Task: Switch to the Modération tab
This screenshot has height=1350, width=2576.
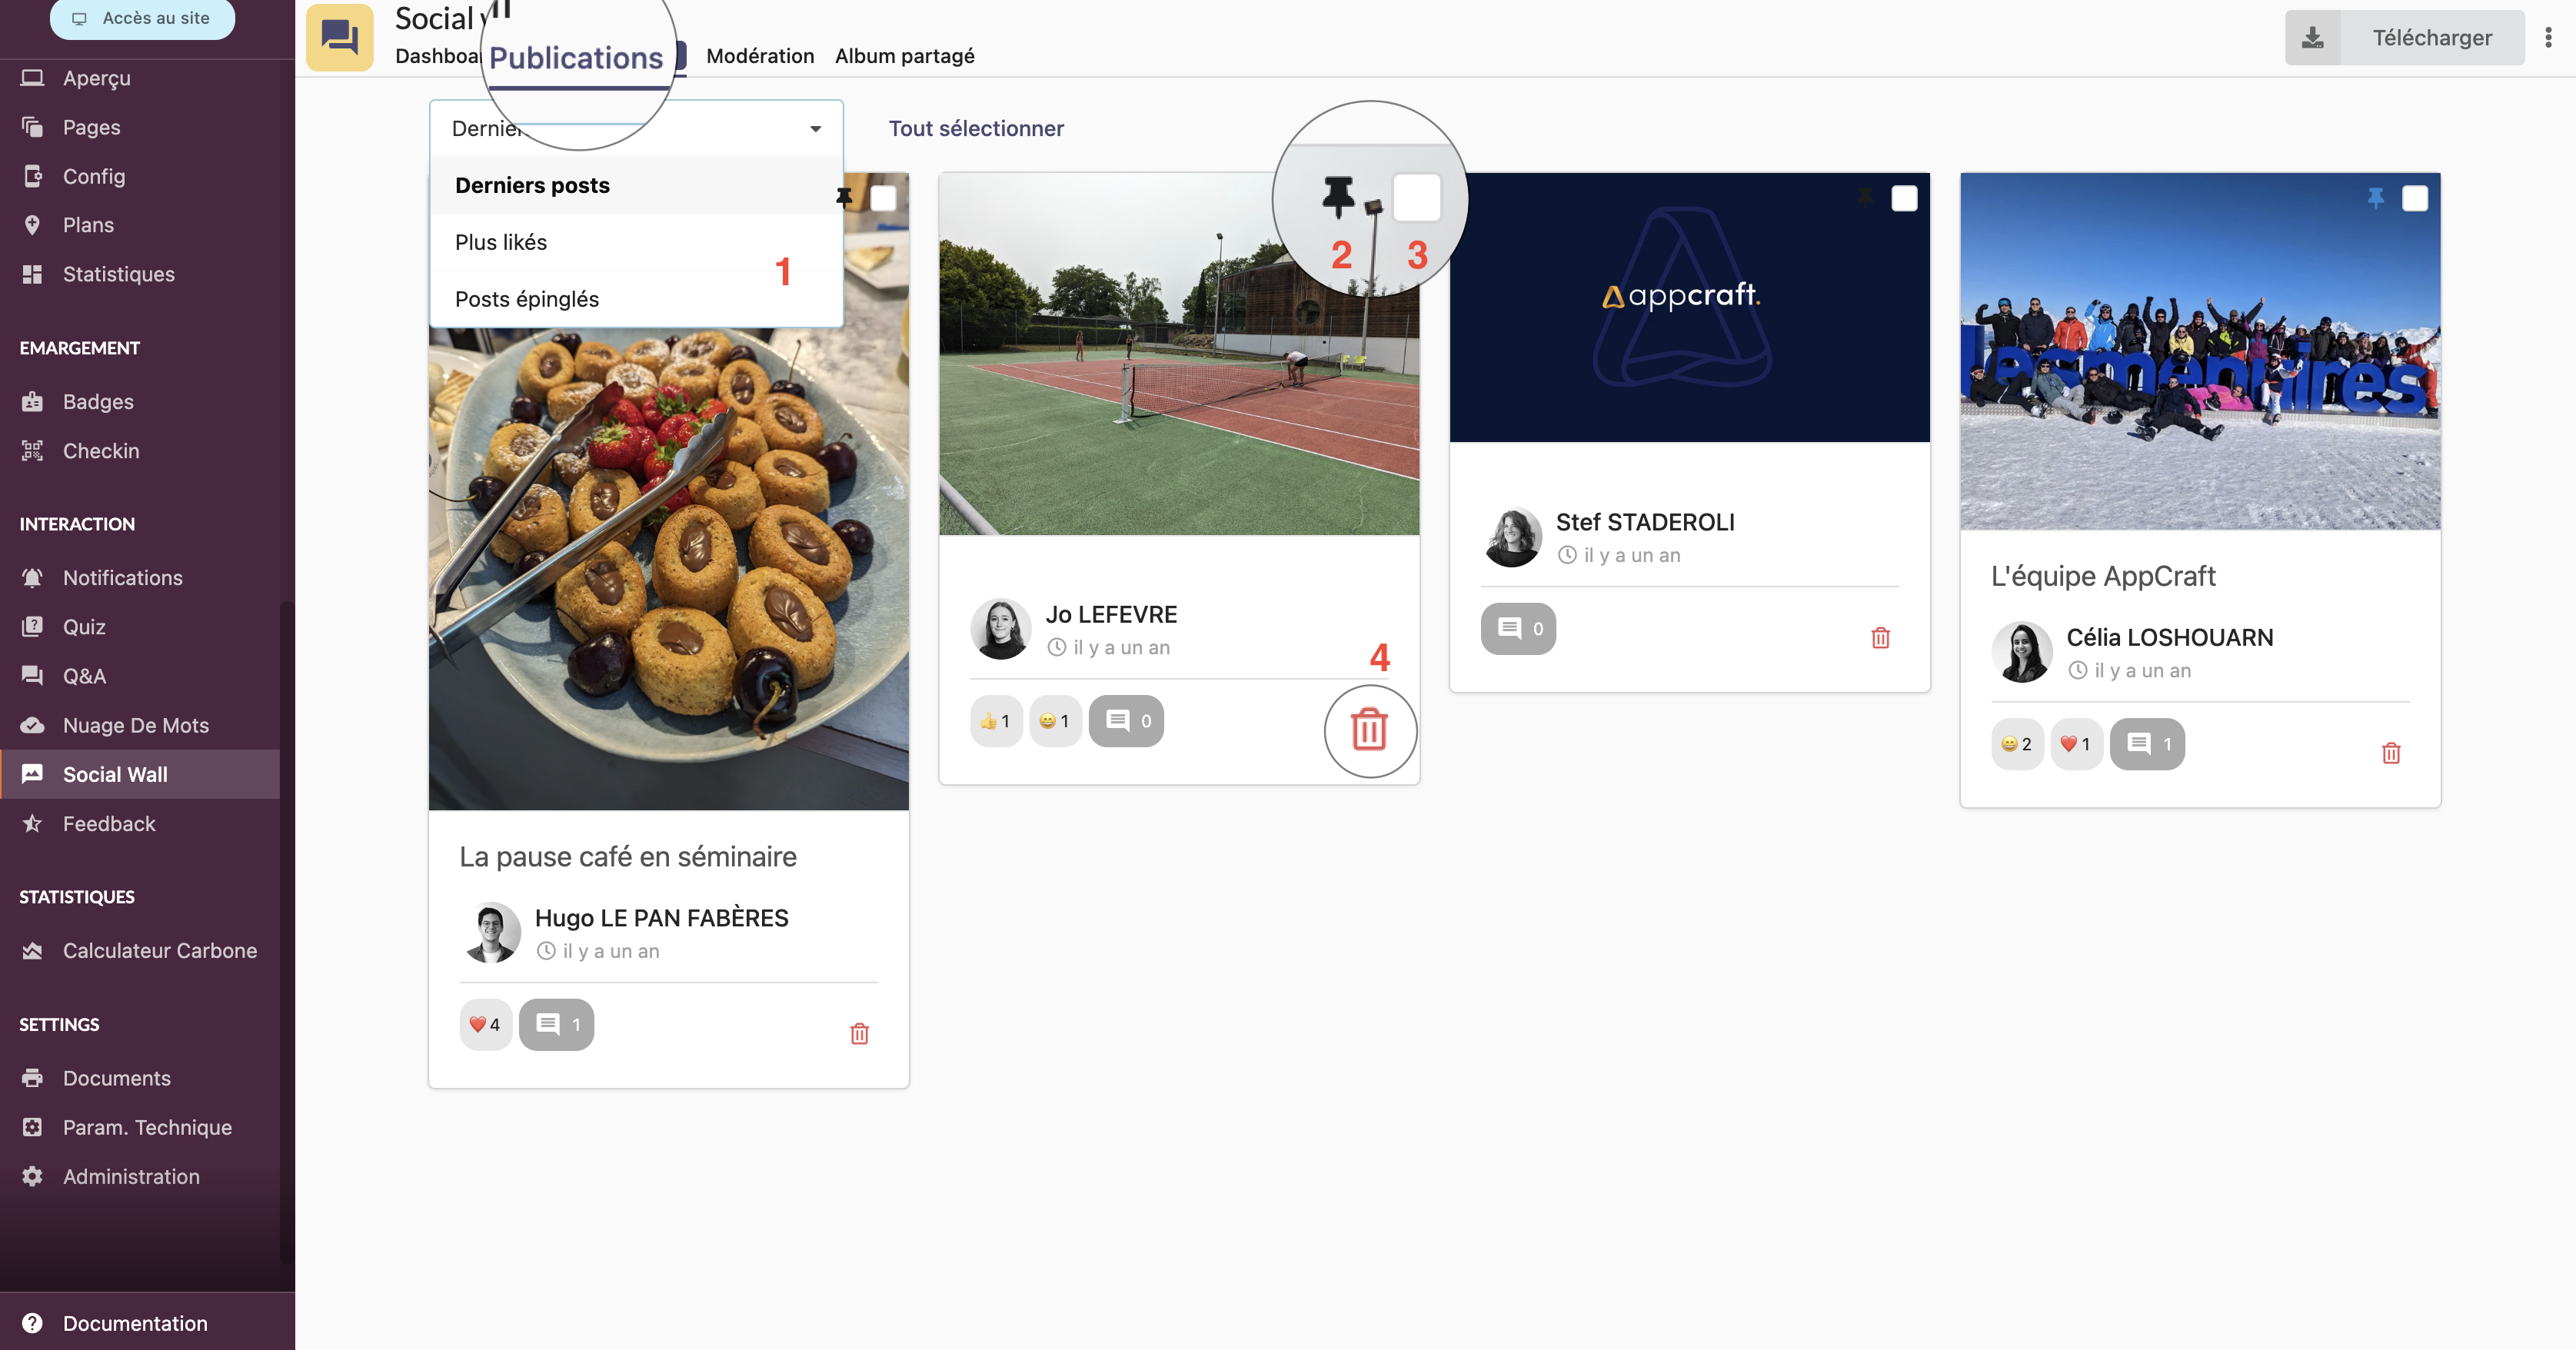Action: coord(760,56)
